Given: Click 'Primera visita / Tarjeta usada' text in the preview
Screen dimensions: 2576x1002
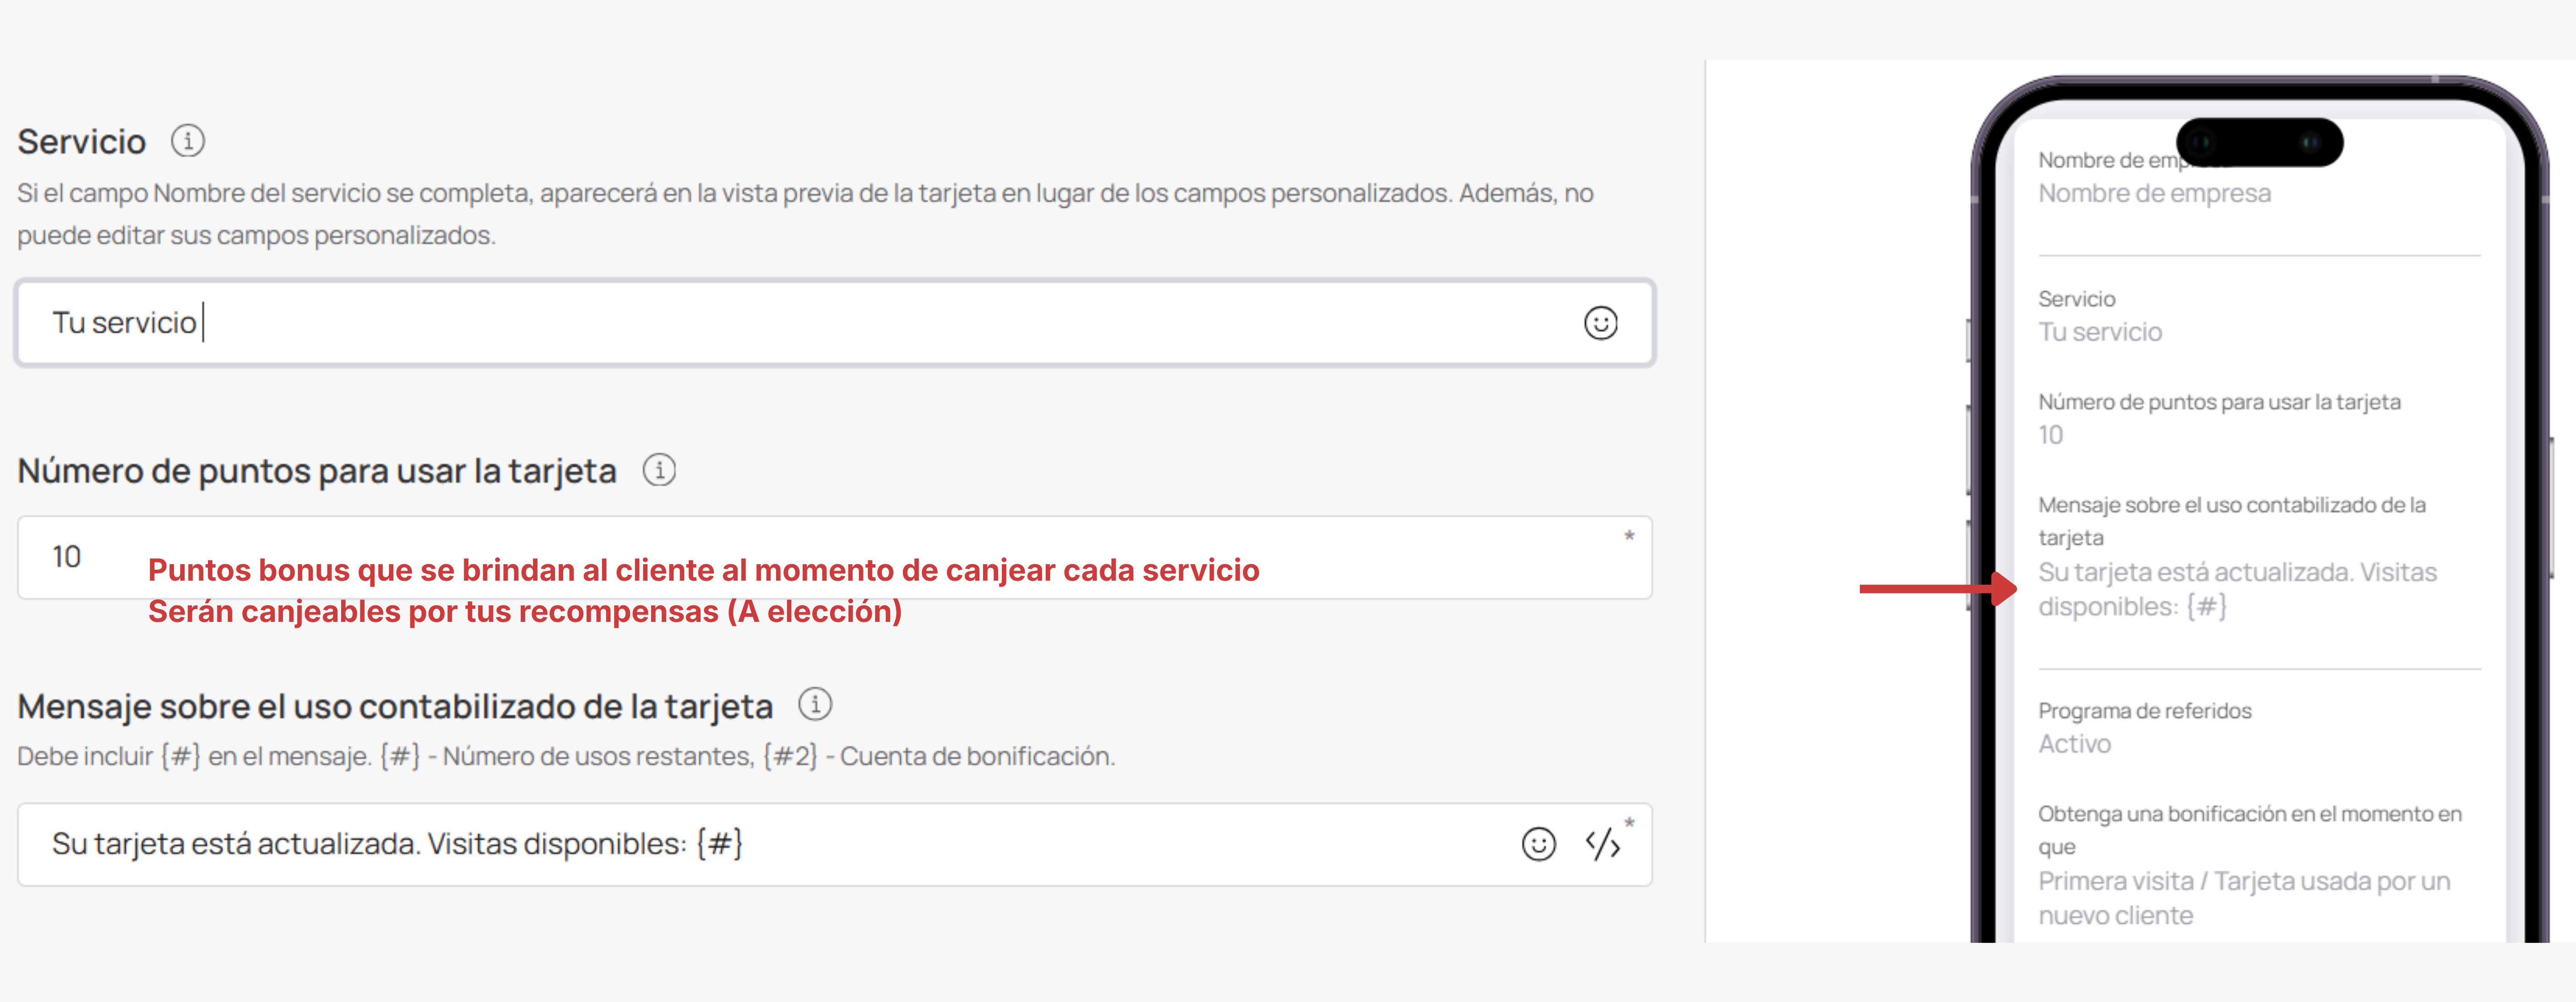Looking at the screenshot, I should (x=2244, y=898).
